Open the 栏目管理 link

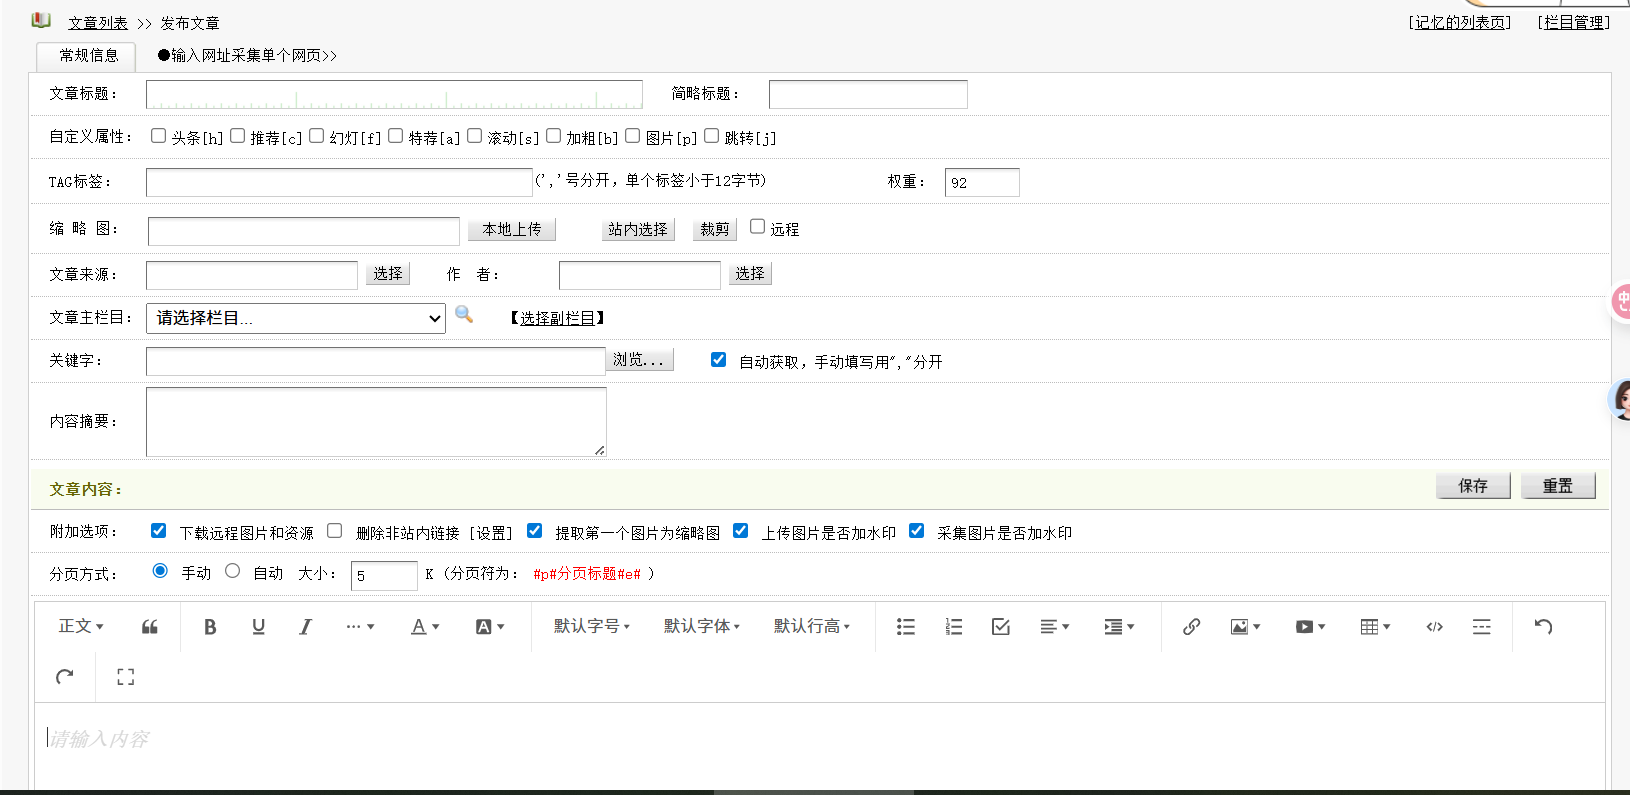1574,23
